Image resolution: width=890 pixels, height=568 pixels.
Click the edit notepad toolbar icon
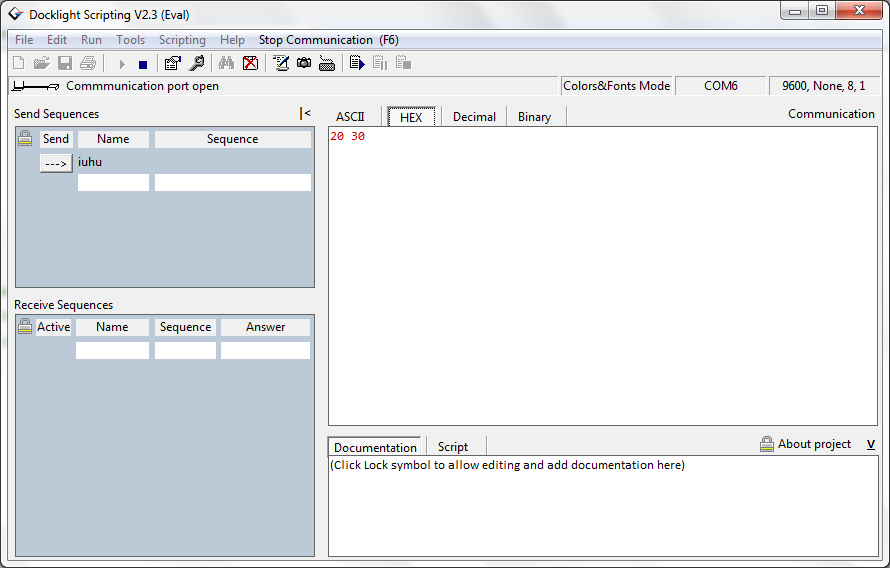tap(281, 64)
